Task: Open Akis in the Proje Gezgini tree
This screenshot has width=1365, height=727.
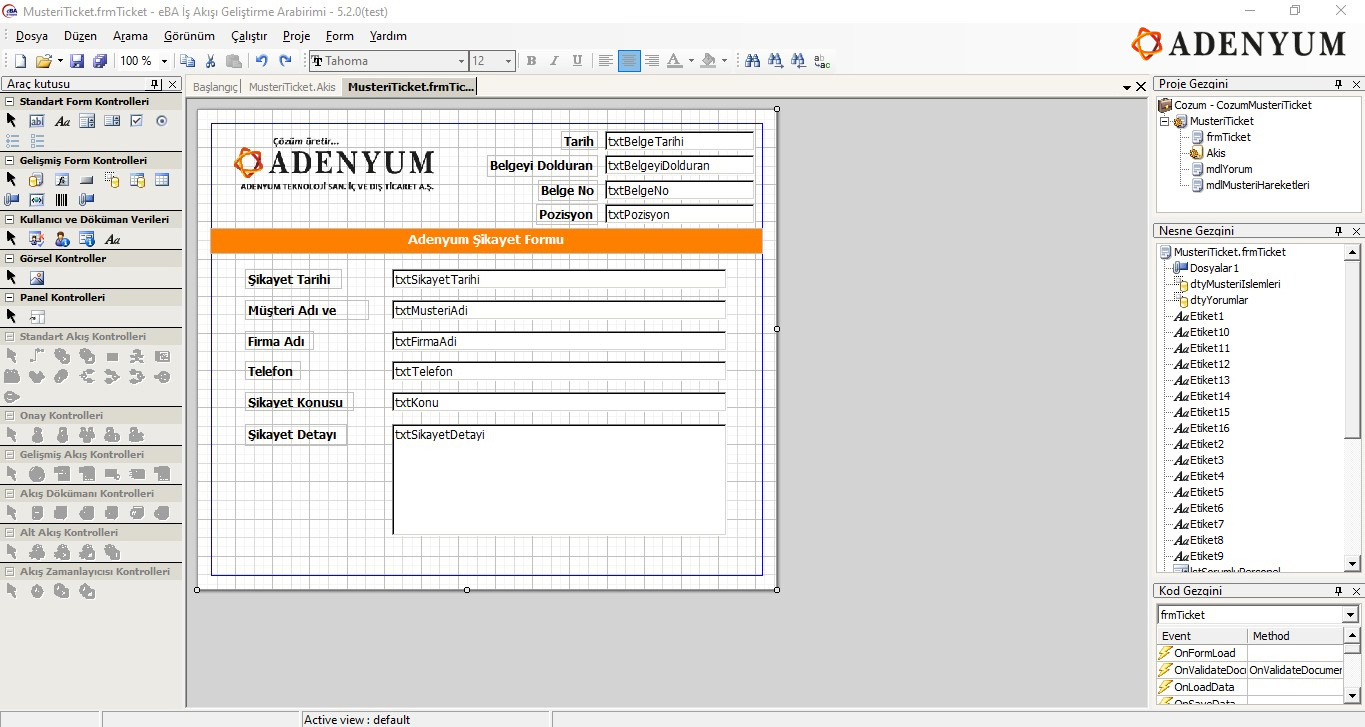Action: click(1215, 153)
